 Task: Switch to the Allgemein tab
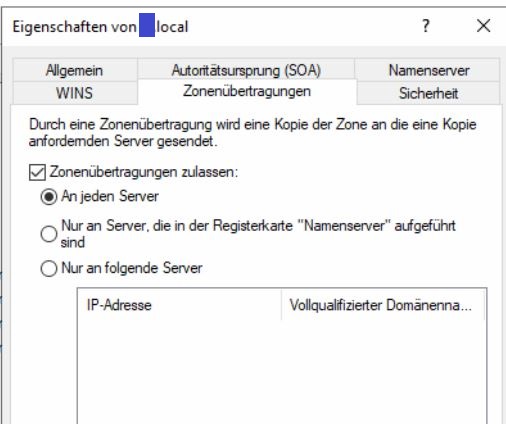pos(75,70)
